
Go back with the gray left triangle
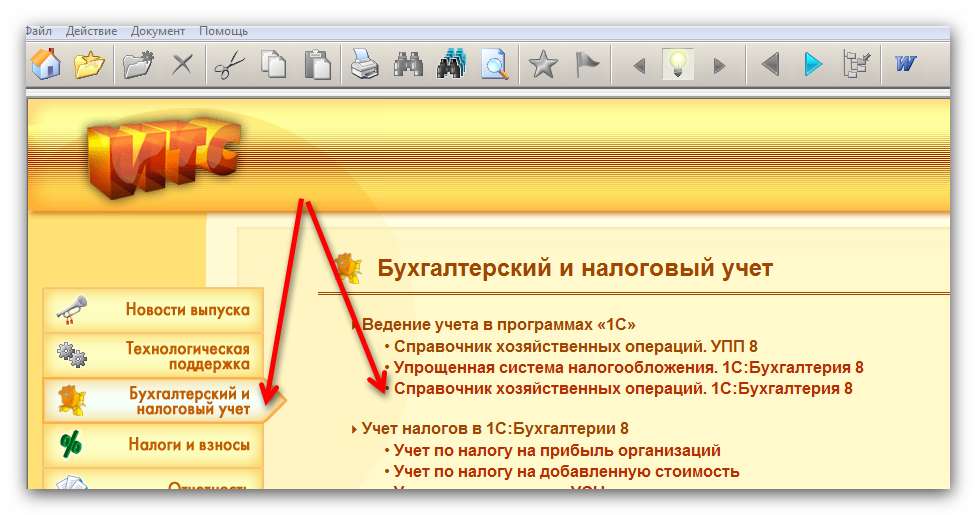click(x=771, y=64)
